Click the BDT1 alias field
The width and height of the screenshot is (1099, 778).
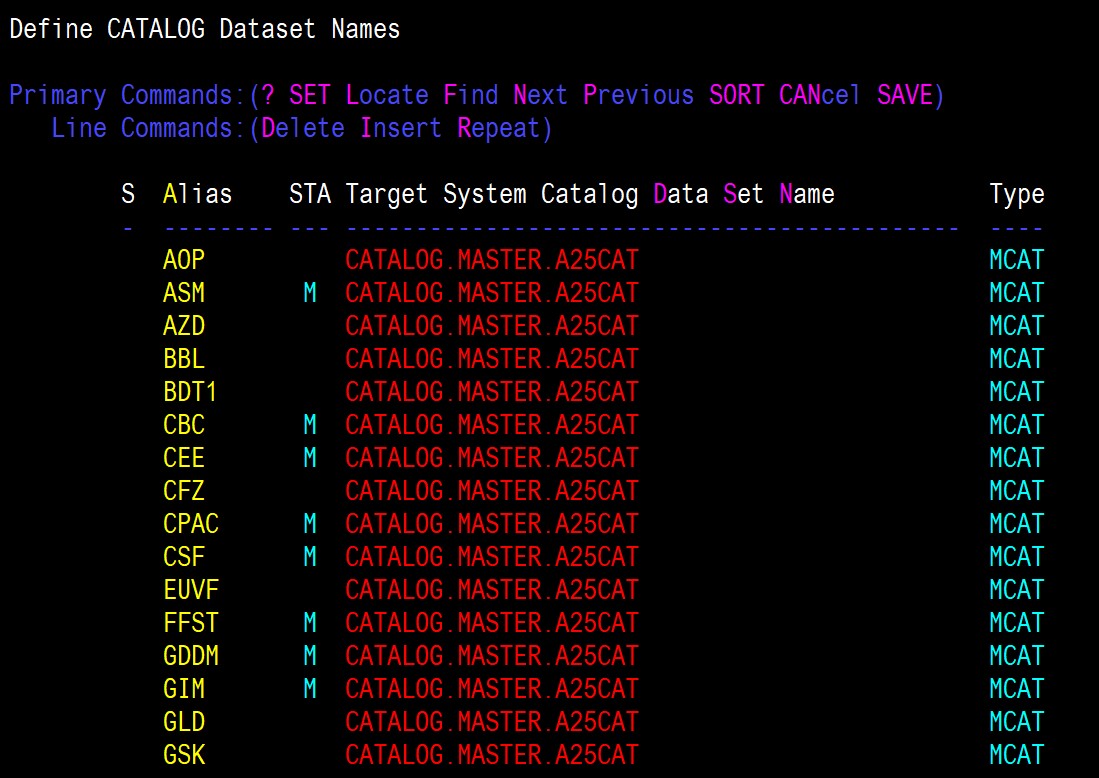tap(190, 392)
